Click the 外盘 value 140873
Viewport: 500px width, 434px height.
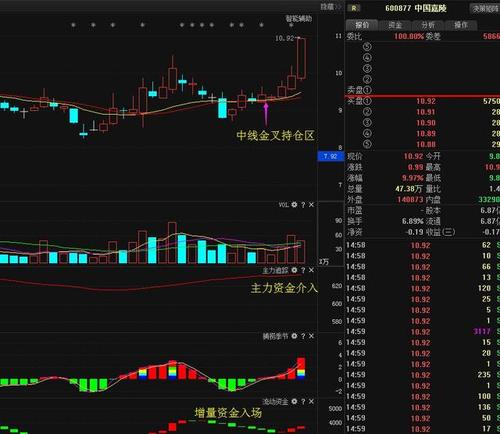click(x=410, y=199)
